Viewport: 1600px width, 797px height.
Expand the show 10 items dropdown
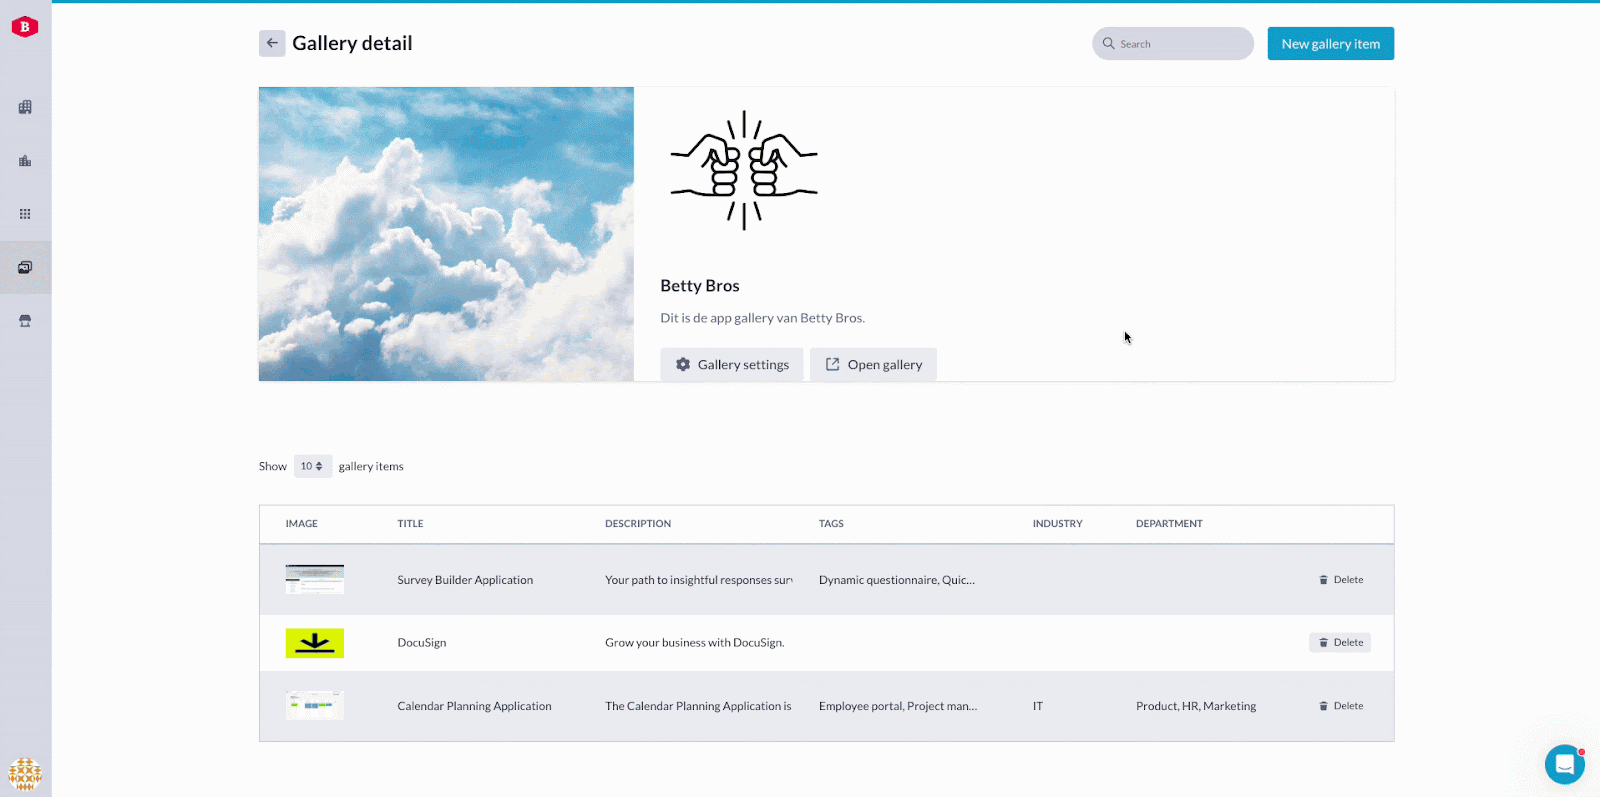click(312, 466)
